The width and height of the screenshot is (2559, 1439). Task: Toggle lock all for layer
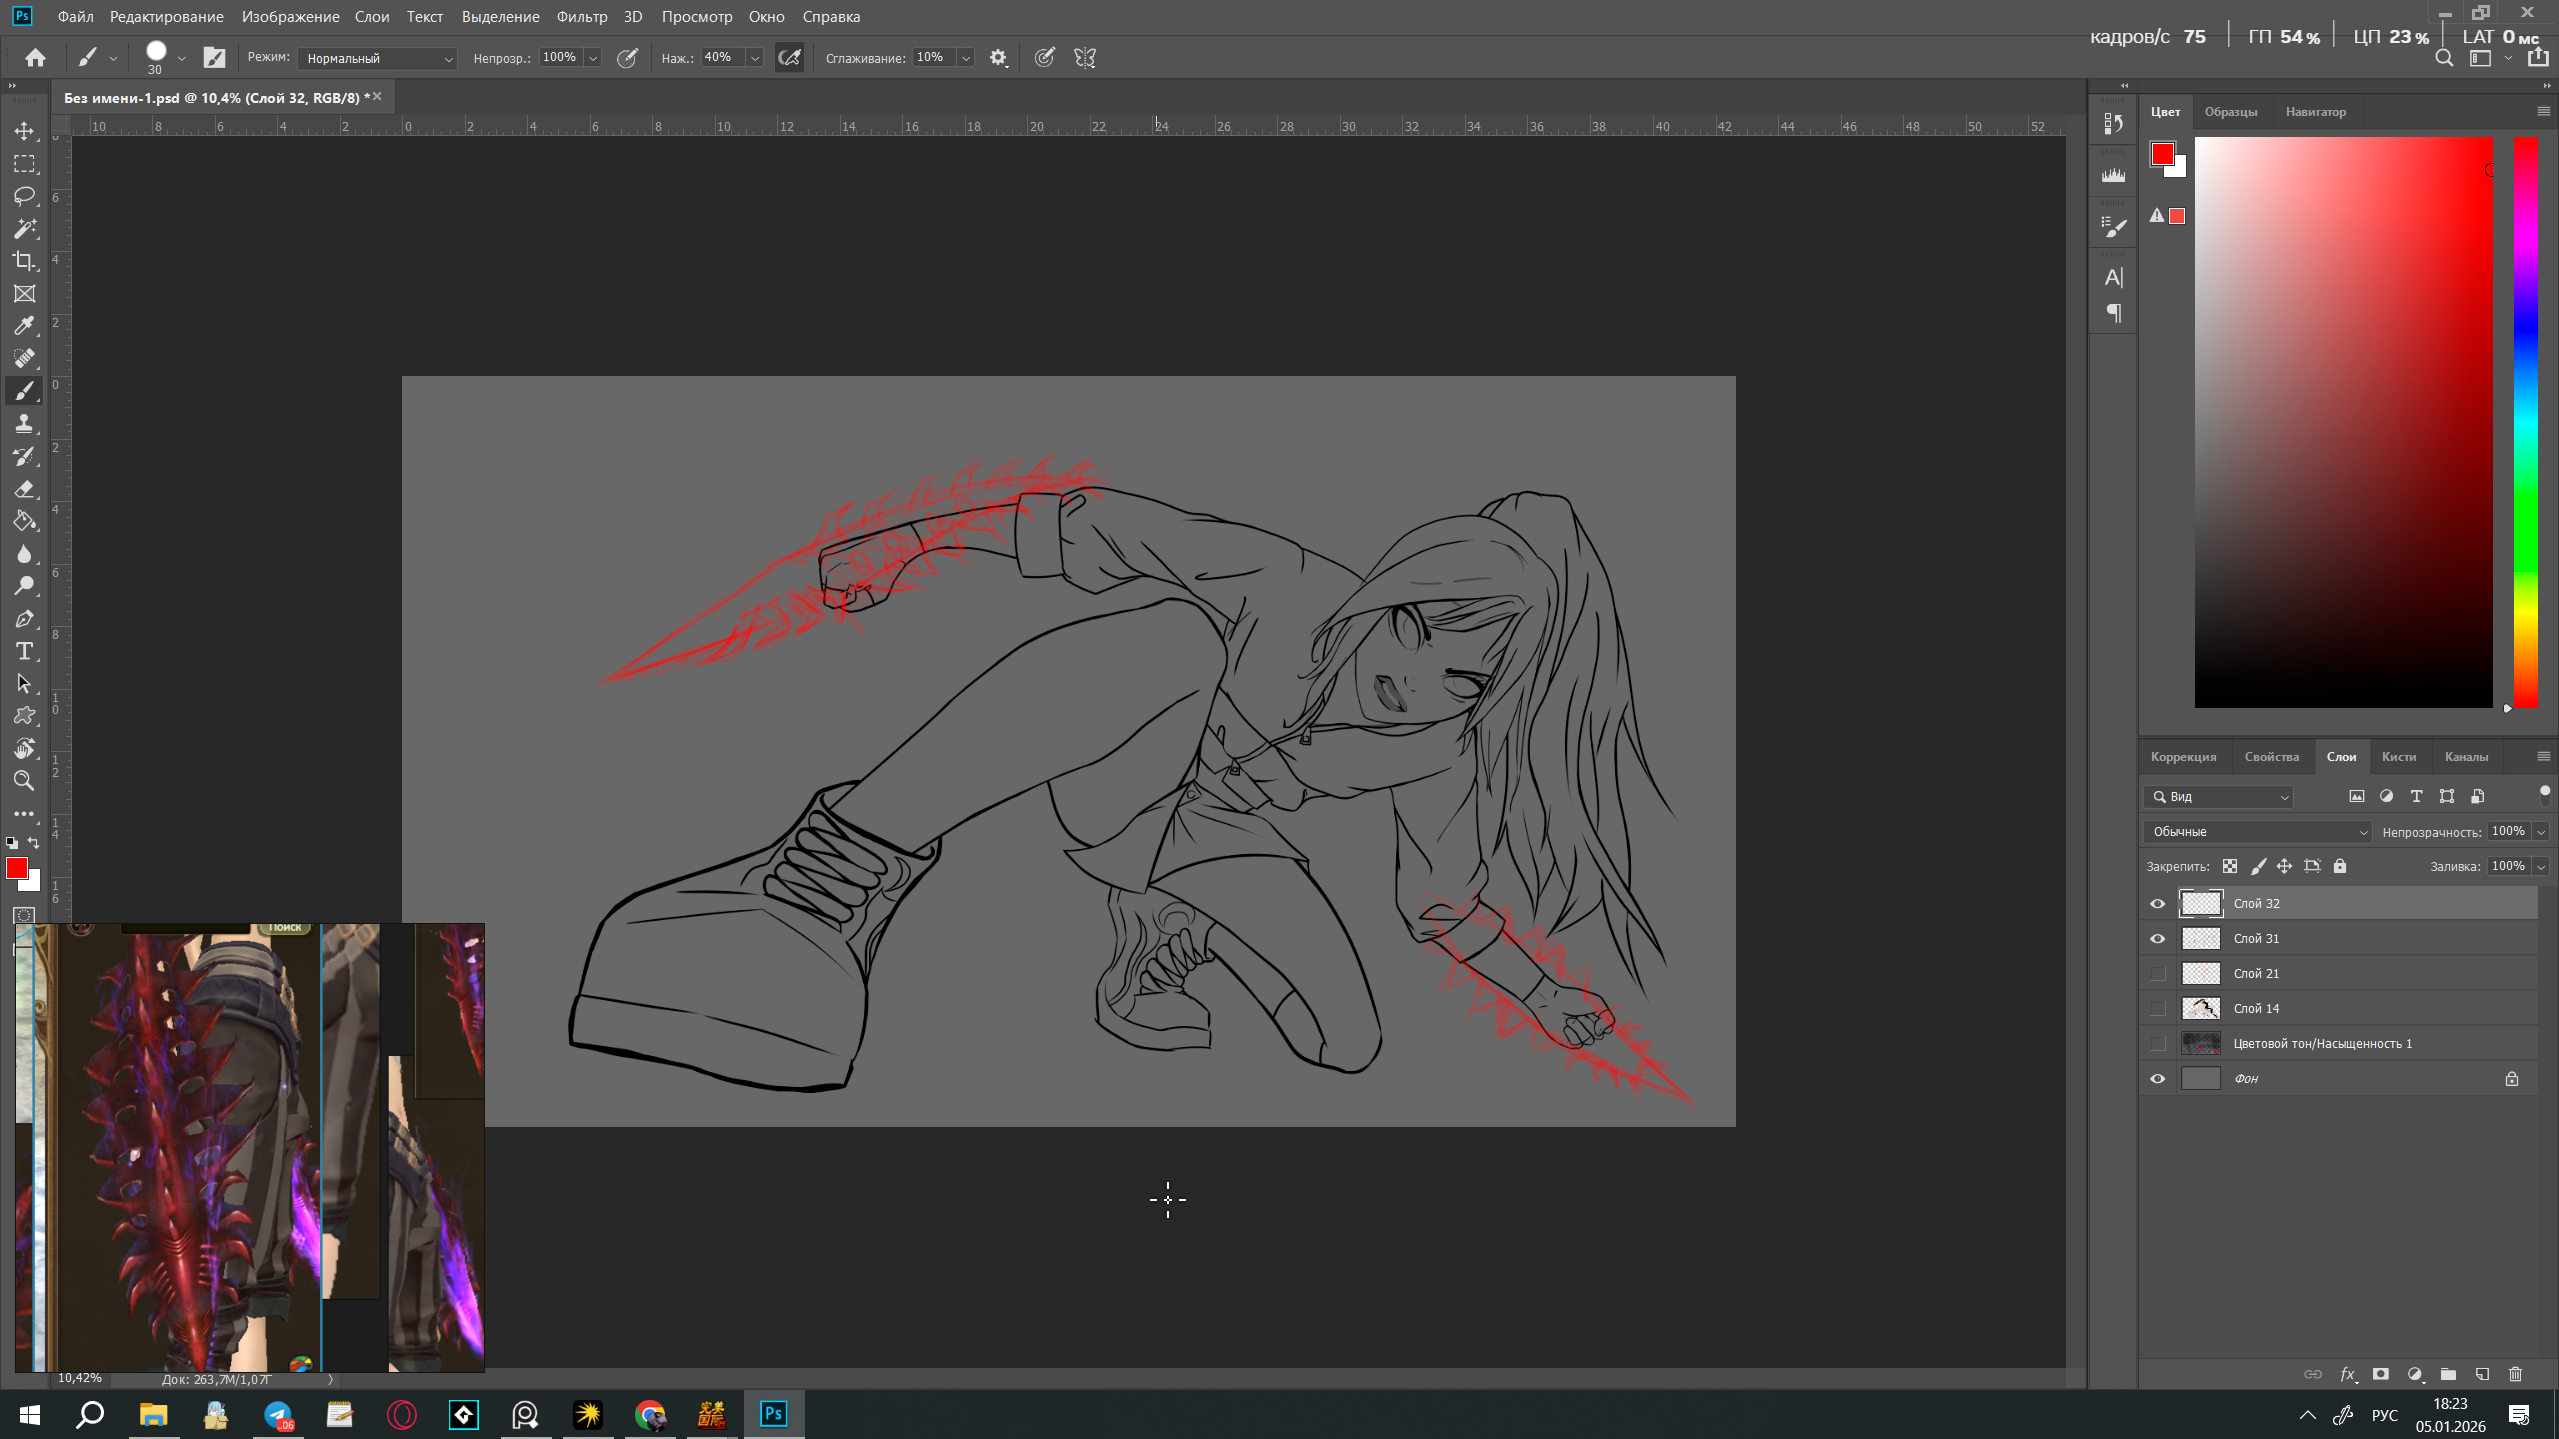pyautogui.click(x=2340, y=866)
